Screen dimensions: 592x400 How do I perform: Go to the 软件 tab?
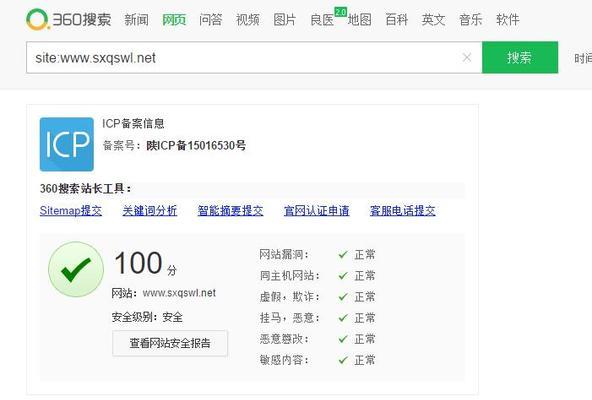point(508,20)
